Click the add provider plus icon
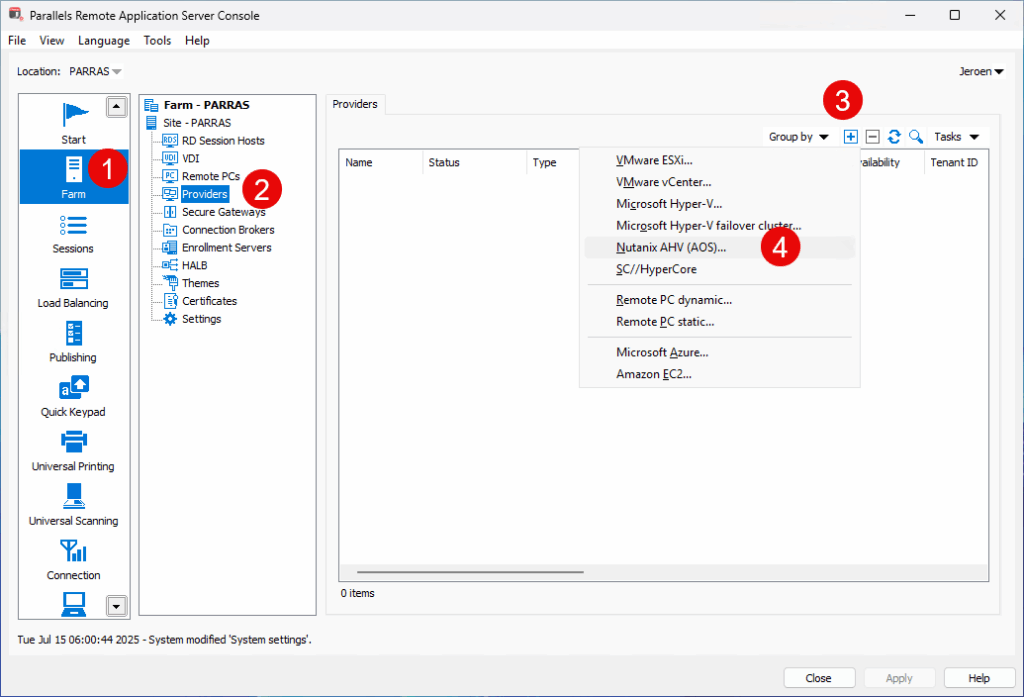The image size is (1024, 697). point(850,137)
